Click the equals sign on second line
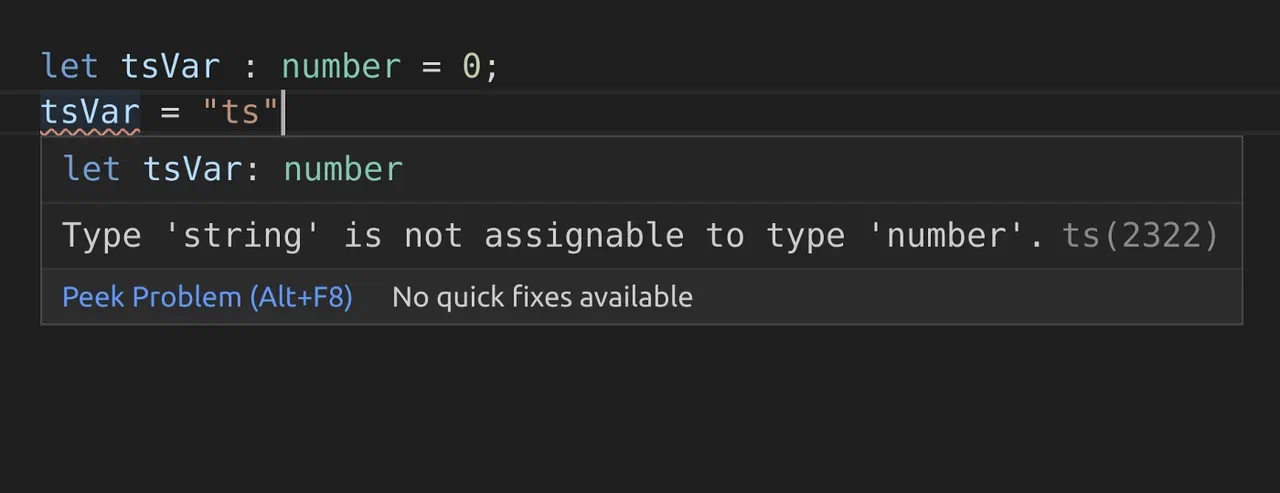 pos(170,112)
